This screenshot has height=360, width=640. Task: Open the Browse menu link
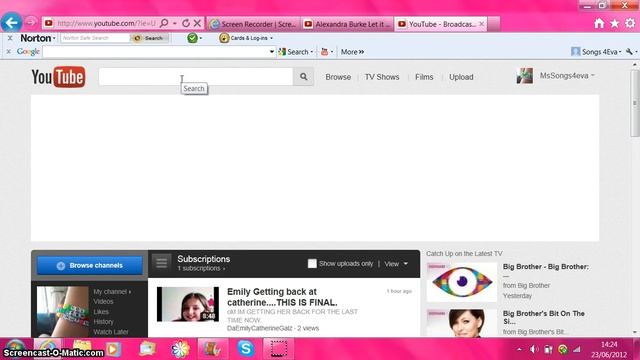338,77
